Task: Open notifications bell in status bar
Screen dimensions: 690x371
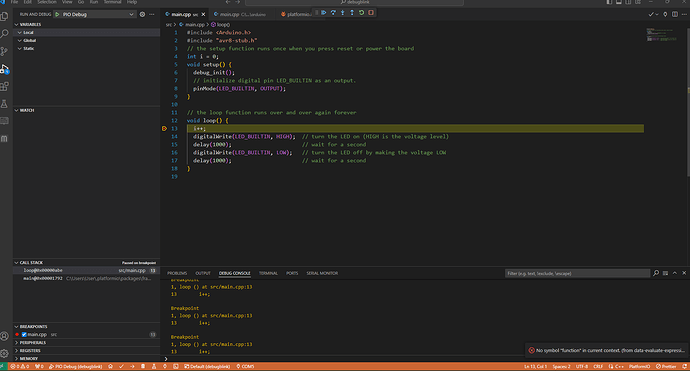Action: [684, 366]
